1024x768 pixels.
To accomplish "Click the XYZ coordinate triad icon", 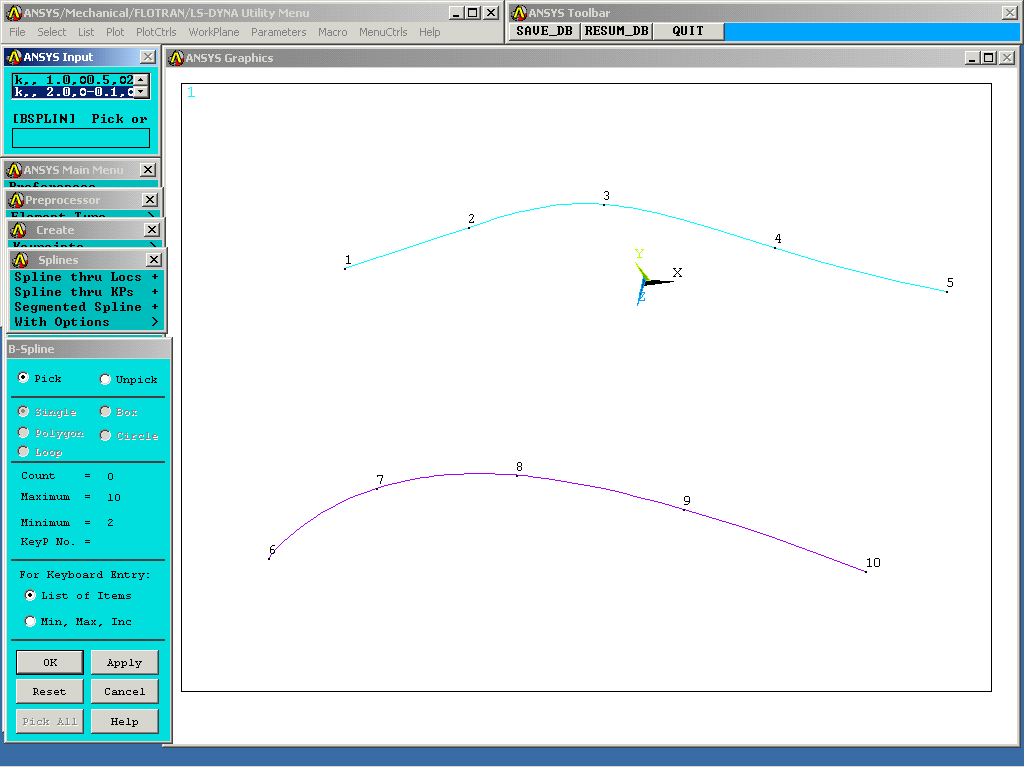I will (656, 276).
